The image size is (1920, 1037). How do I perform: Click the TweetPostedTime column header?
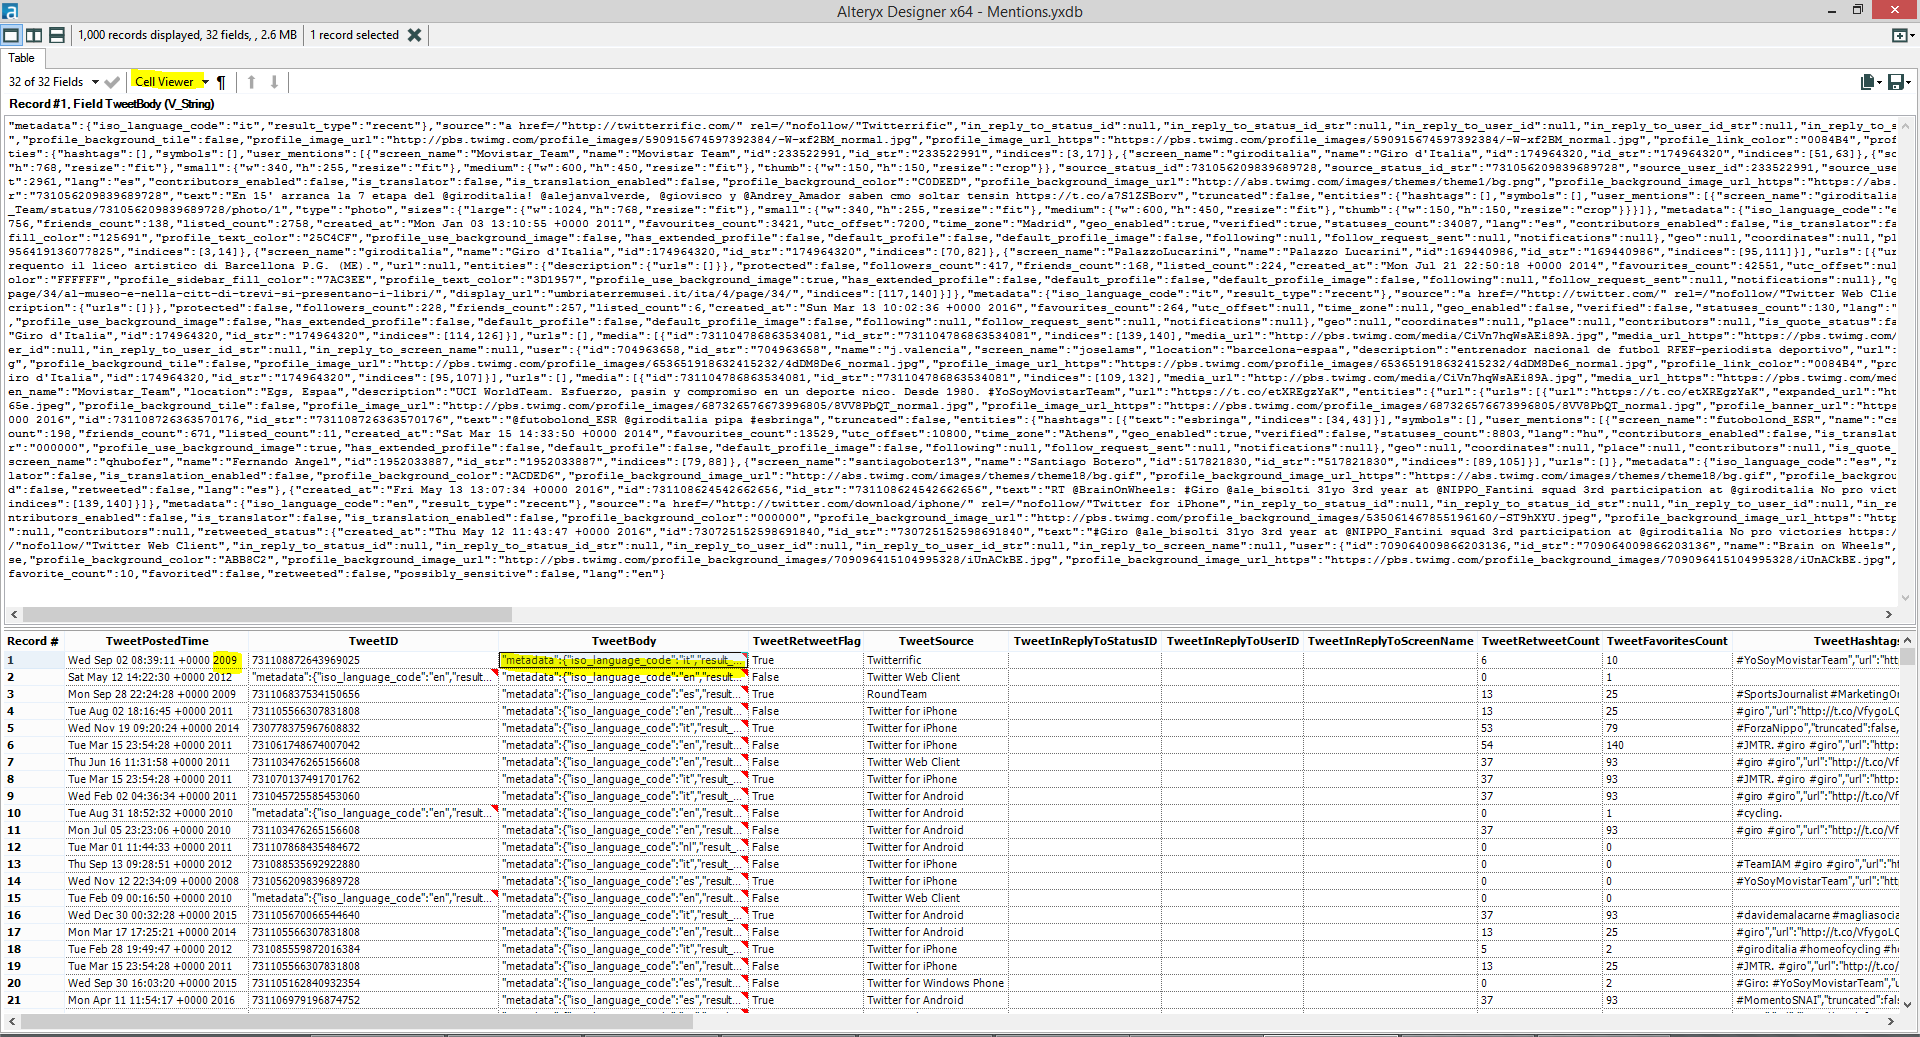pos(157,641)
